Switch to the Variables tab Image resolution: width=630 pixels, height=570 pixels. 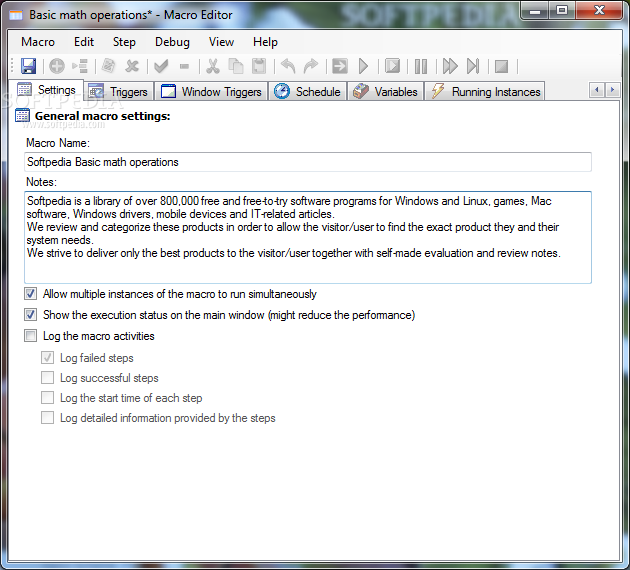tap(385, 92)
